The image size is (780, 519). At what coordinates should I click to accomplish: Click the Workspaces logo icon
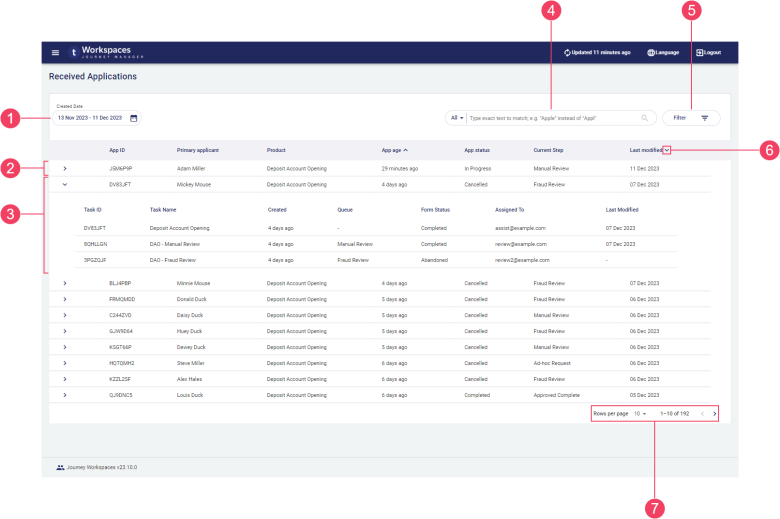coord(74,52)
